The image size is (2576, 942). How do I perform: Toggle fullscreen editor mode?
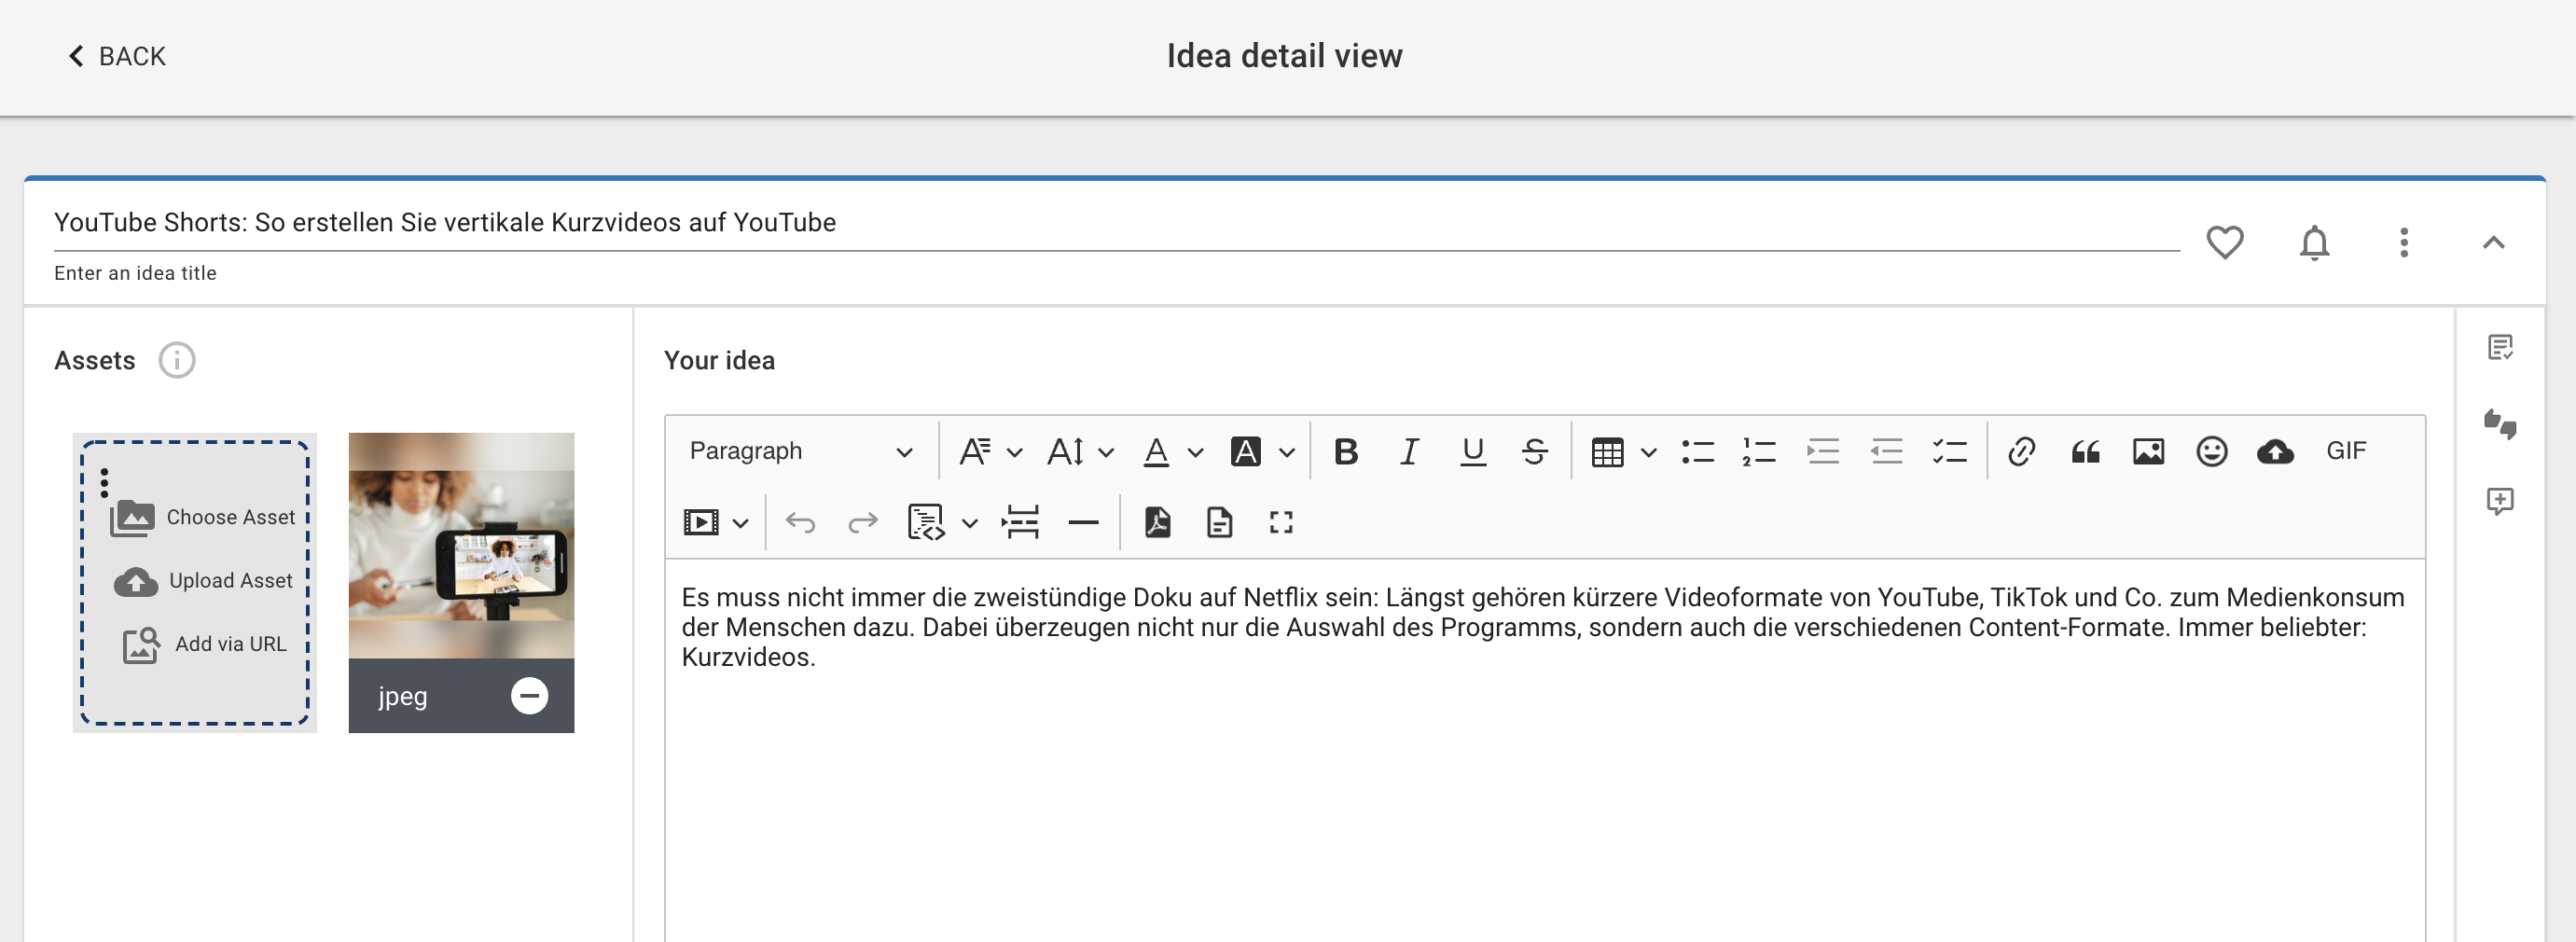click(1281, 522)
